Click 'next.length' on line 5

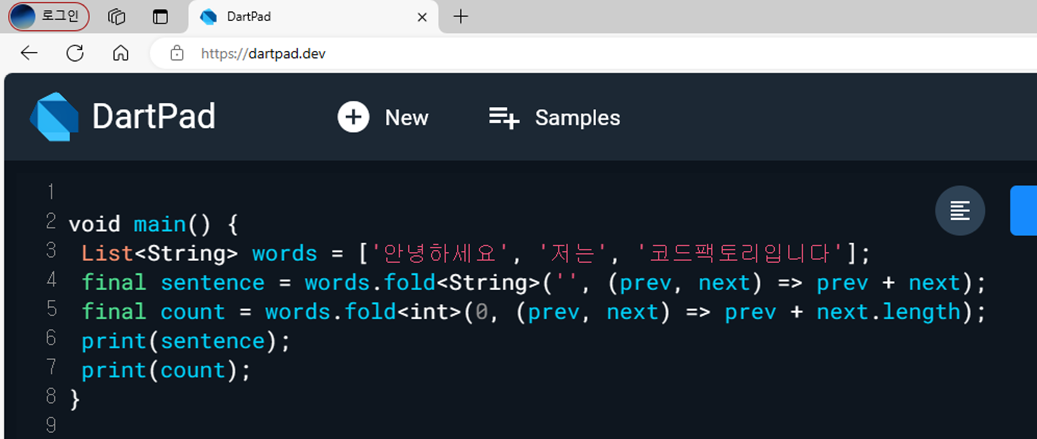[888, 312]
